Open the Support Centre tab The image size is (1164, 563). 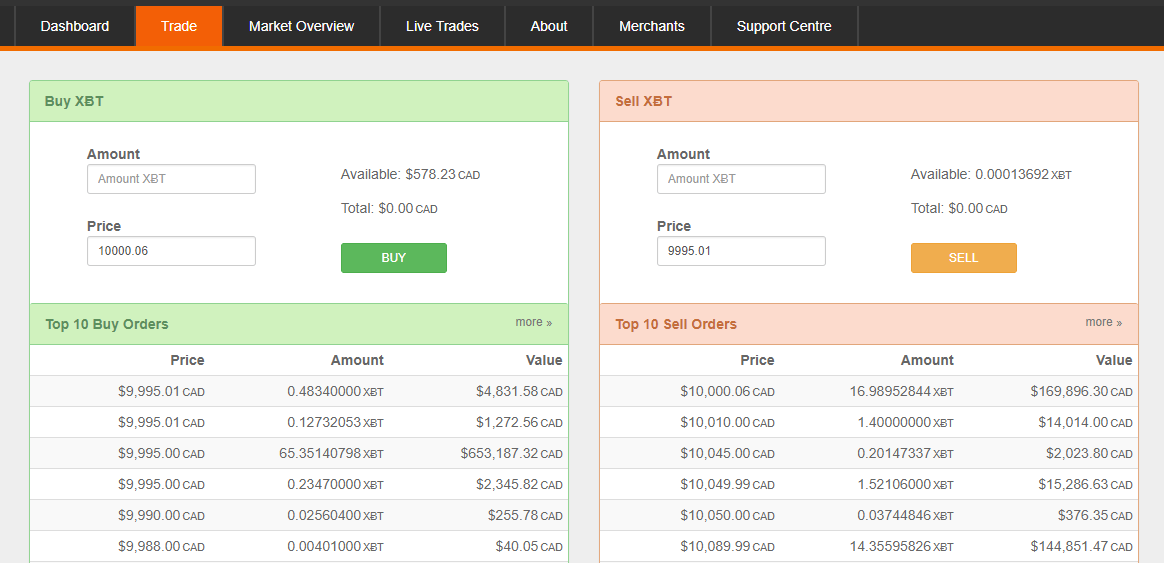[x=784, y=26]
